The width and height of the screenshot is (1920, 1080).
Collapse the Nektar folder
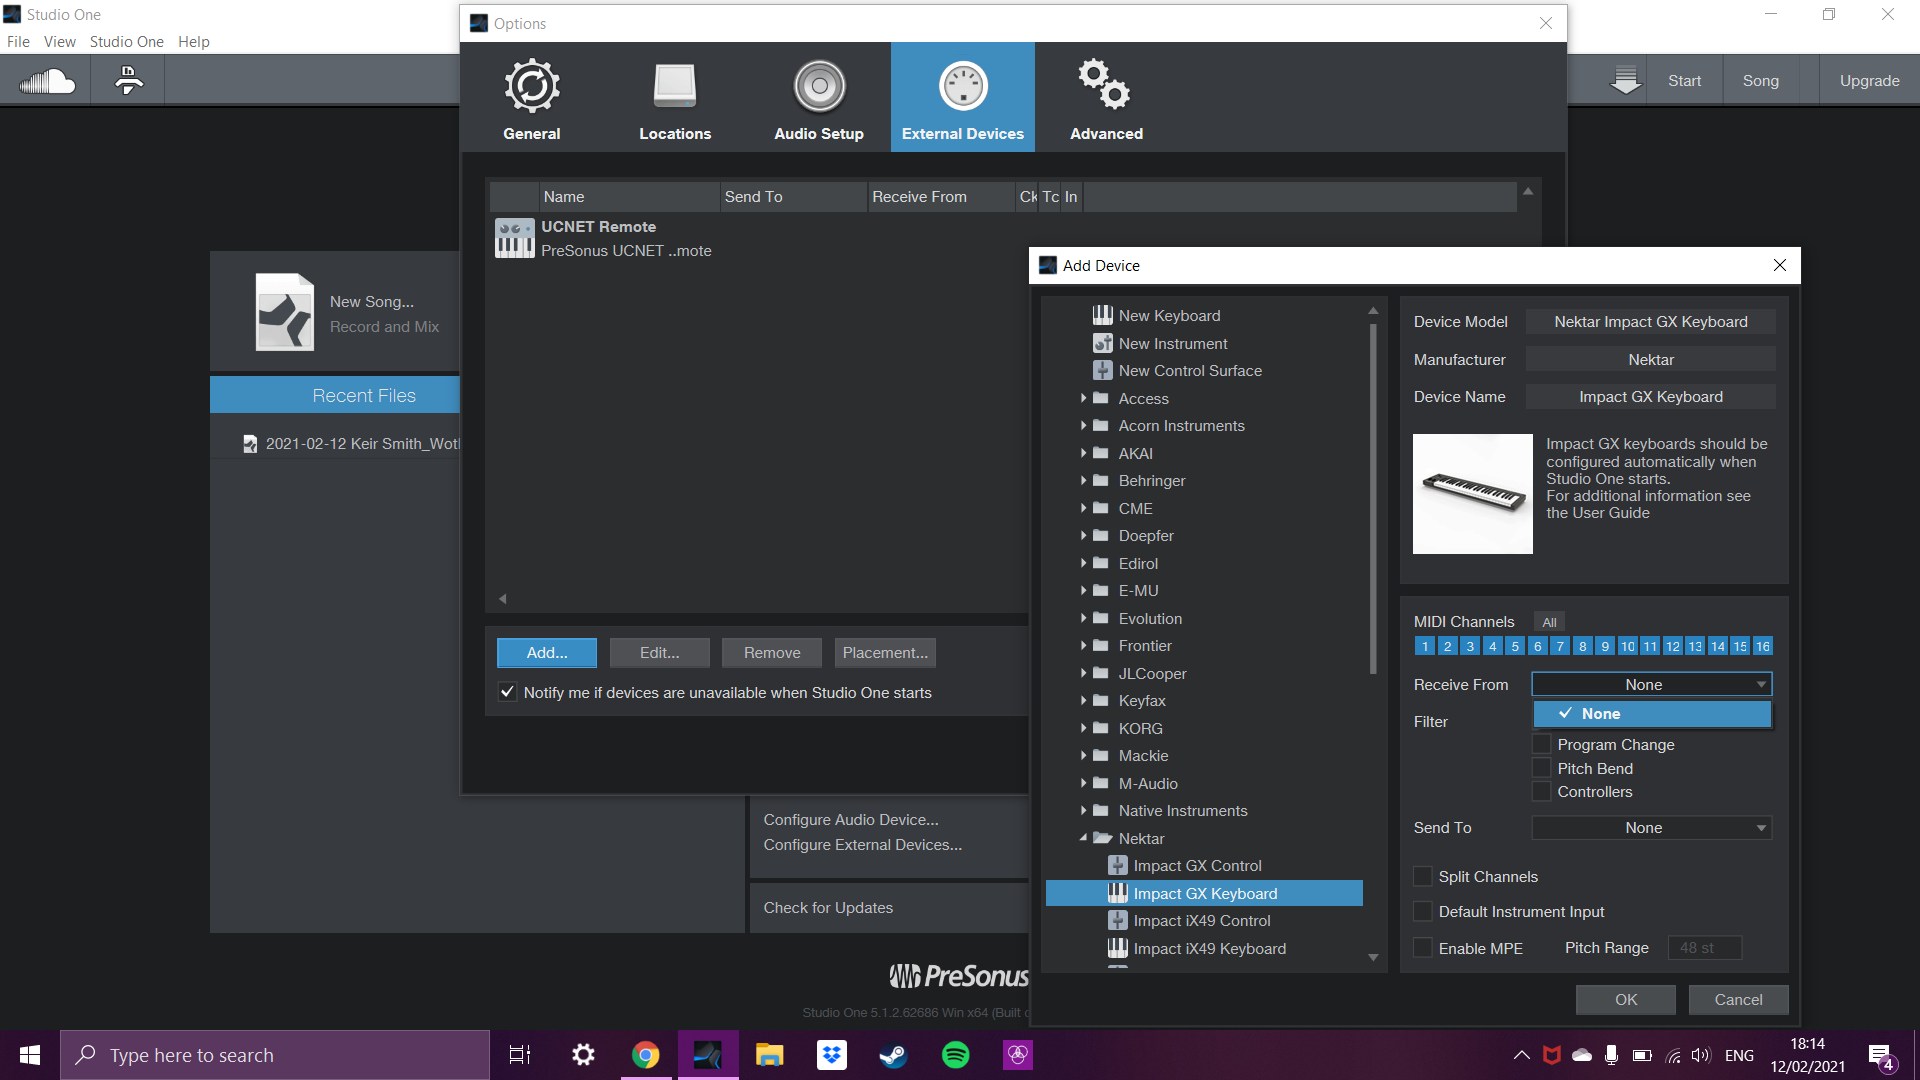[1083, 838]
